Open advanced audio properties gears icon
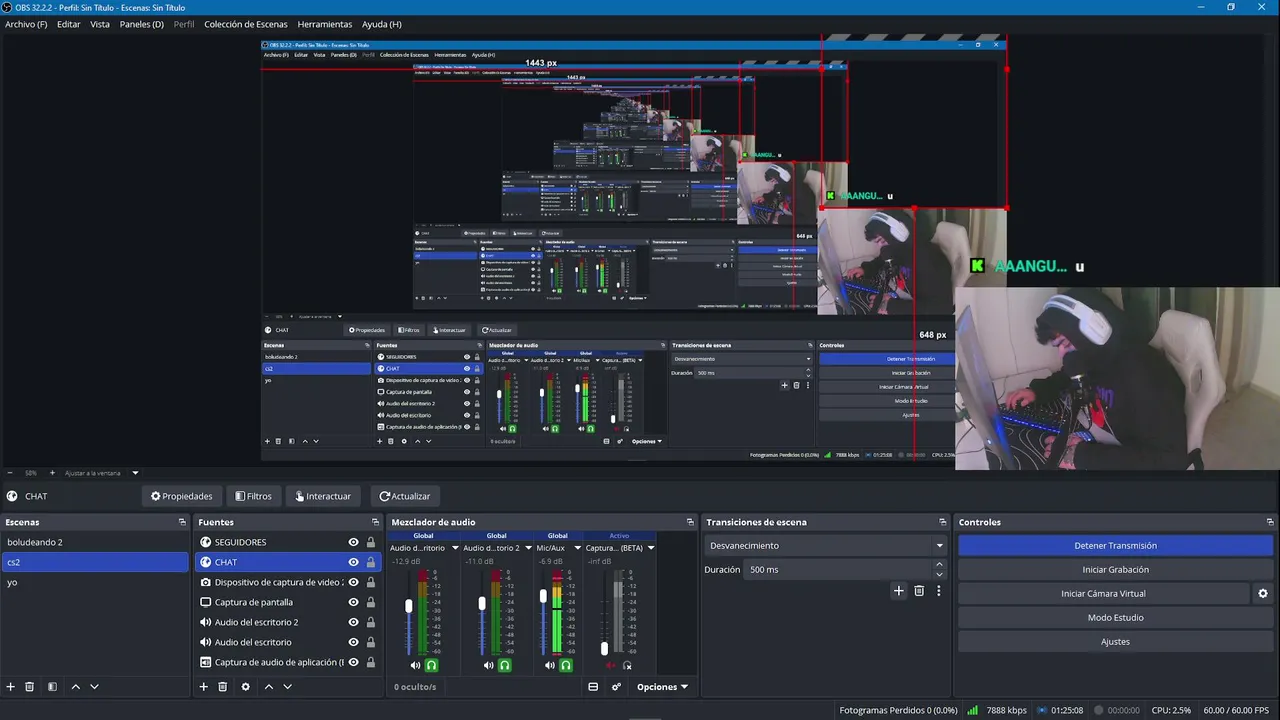The height and width of the screenshot is (720, 1280). coord(616,687)
